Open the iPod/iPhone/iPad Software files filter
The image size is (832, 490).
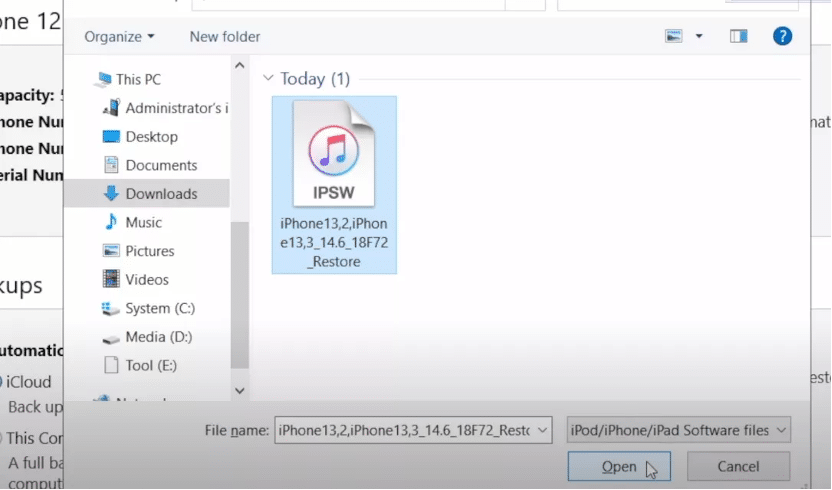(679, 430)
